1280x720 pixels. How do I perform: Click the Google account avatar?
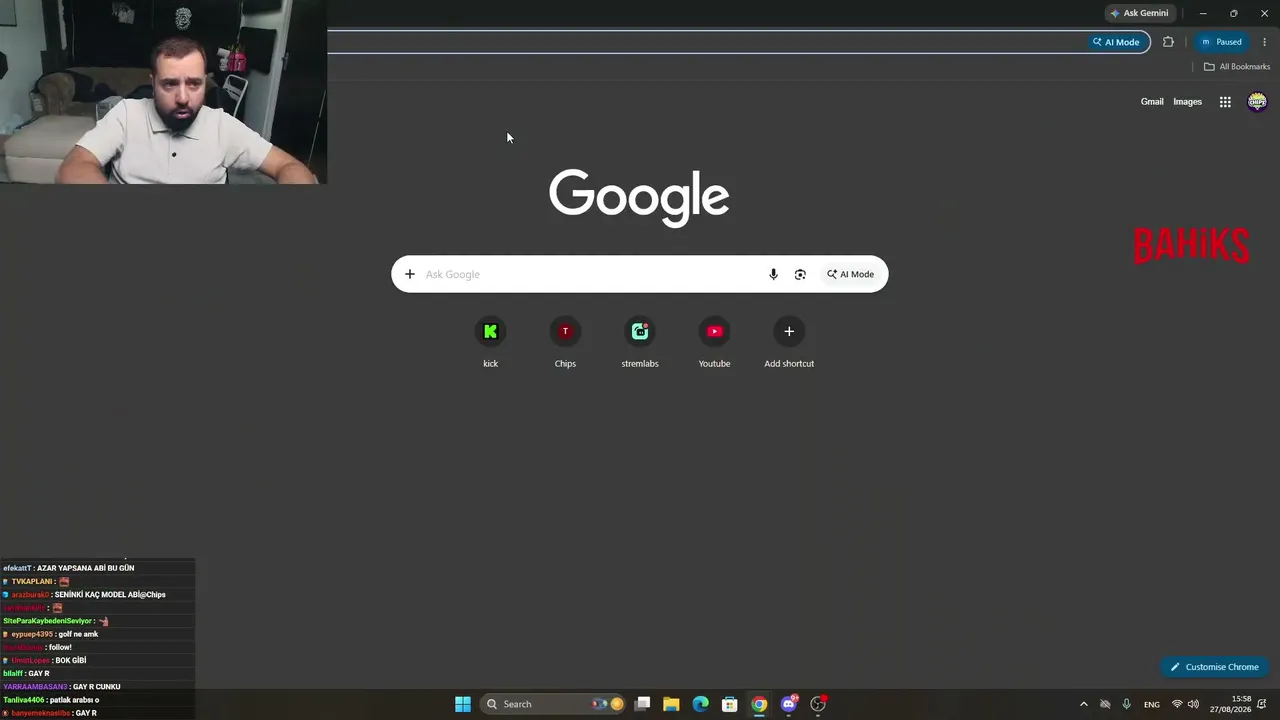(1257, 102)
